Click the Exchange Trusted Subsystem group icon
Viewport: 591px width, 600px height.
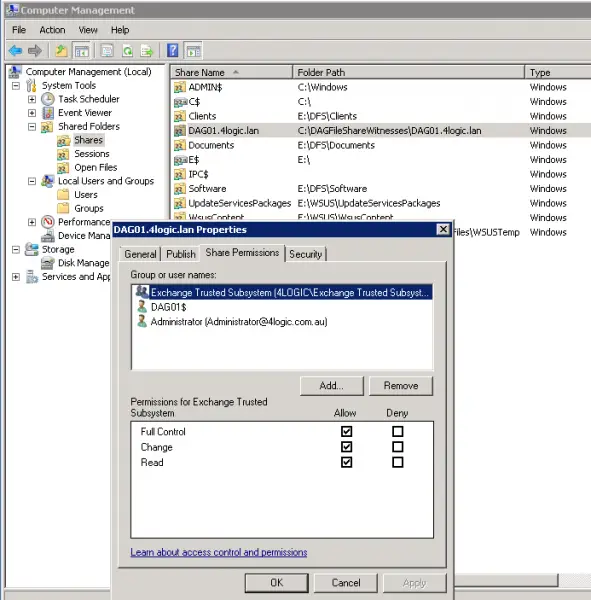pos(142,292)
